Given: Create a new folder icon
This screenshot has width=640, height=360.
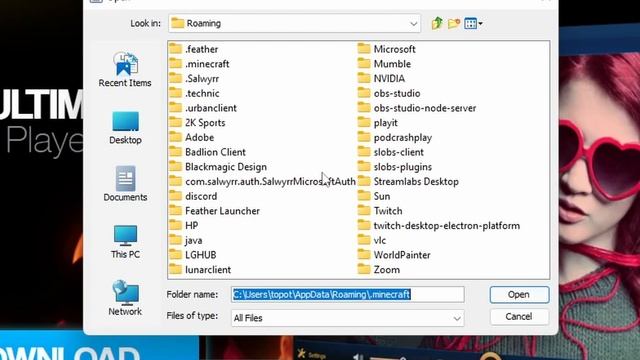Looking at the screenshot, I should pyautogui.click(x=454, y=23).
